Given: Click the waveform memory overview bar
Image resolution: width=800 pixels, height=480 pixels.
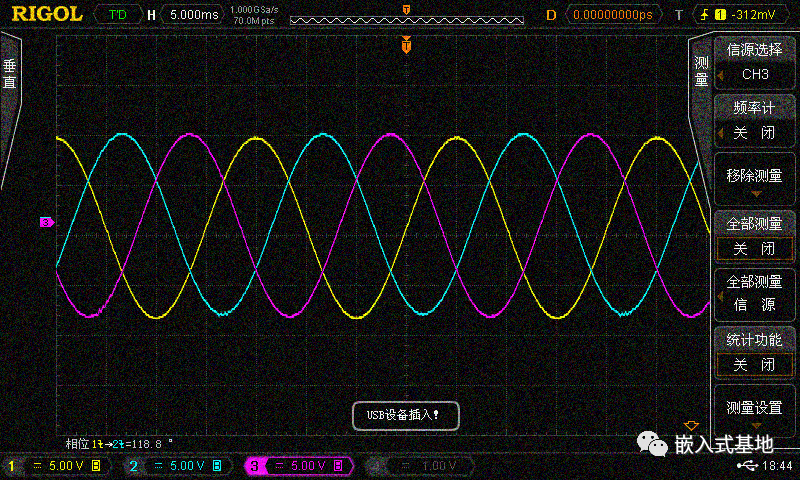Looking at the screenshot, I should pos(405,19).
